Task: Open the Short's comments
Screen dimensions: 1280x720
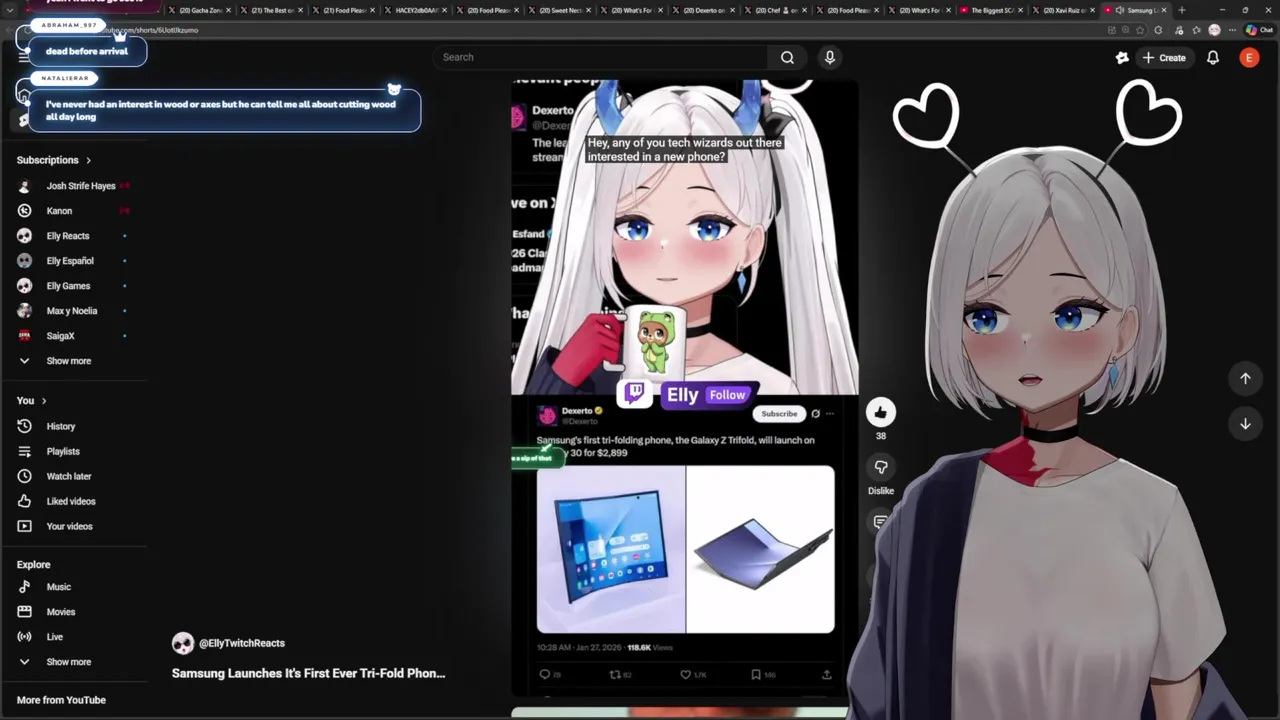Action: pos(880,521)
